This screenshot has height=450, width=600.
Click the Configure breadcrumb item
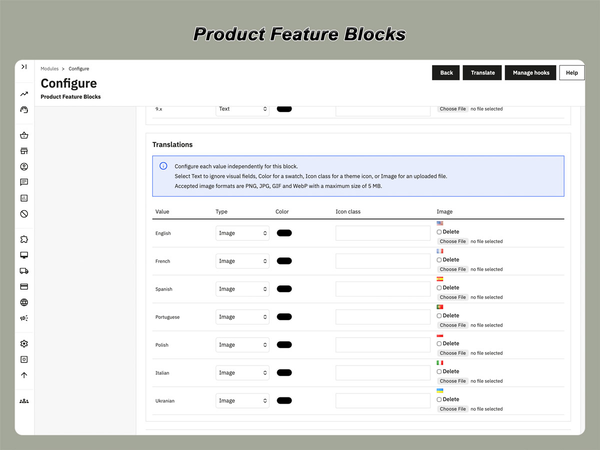(79, 69)
